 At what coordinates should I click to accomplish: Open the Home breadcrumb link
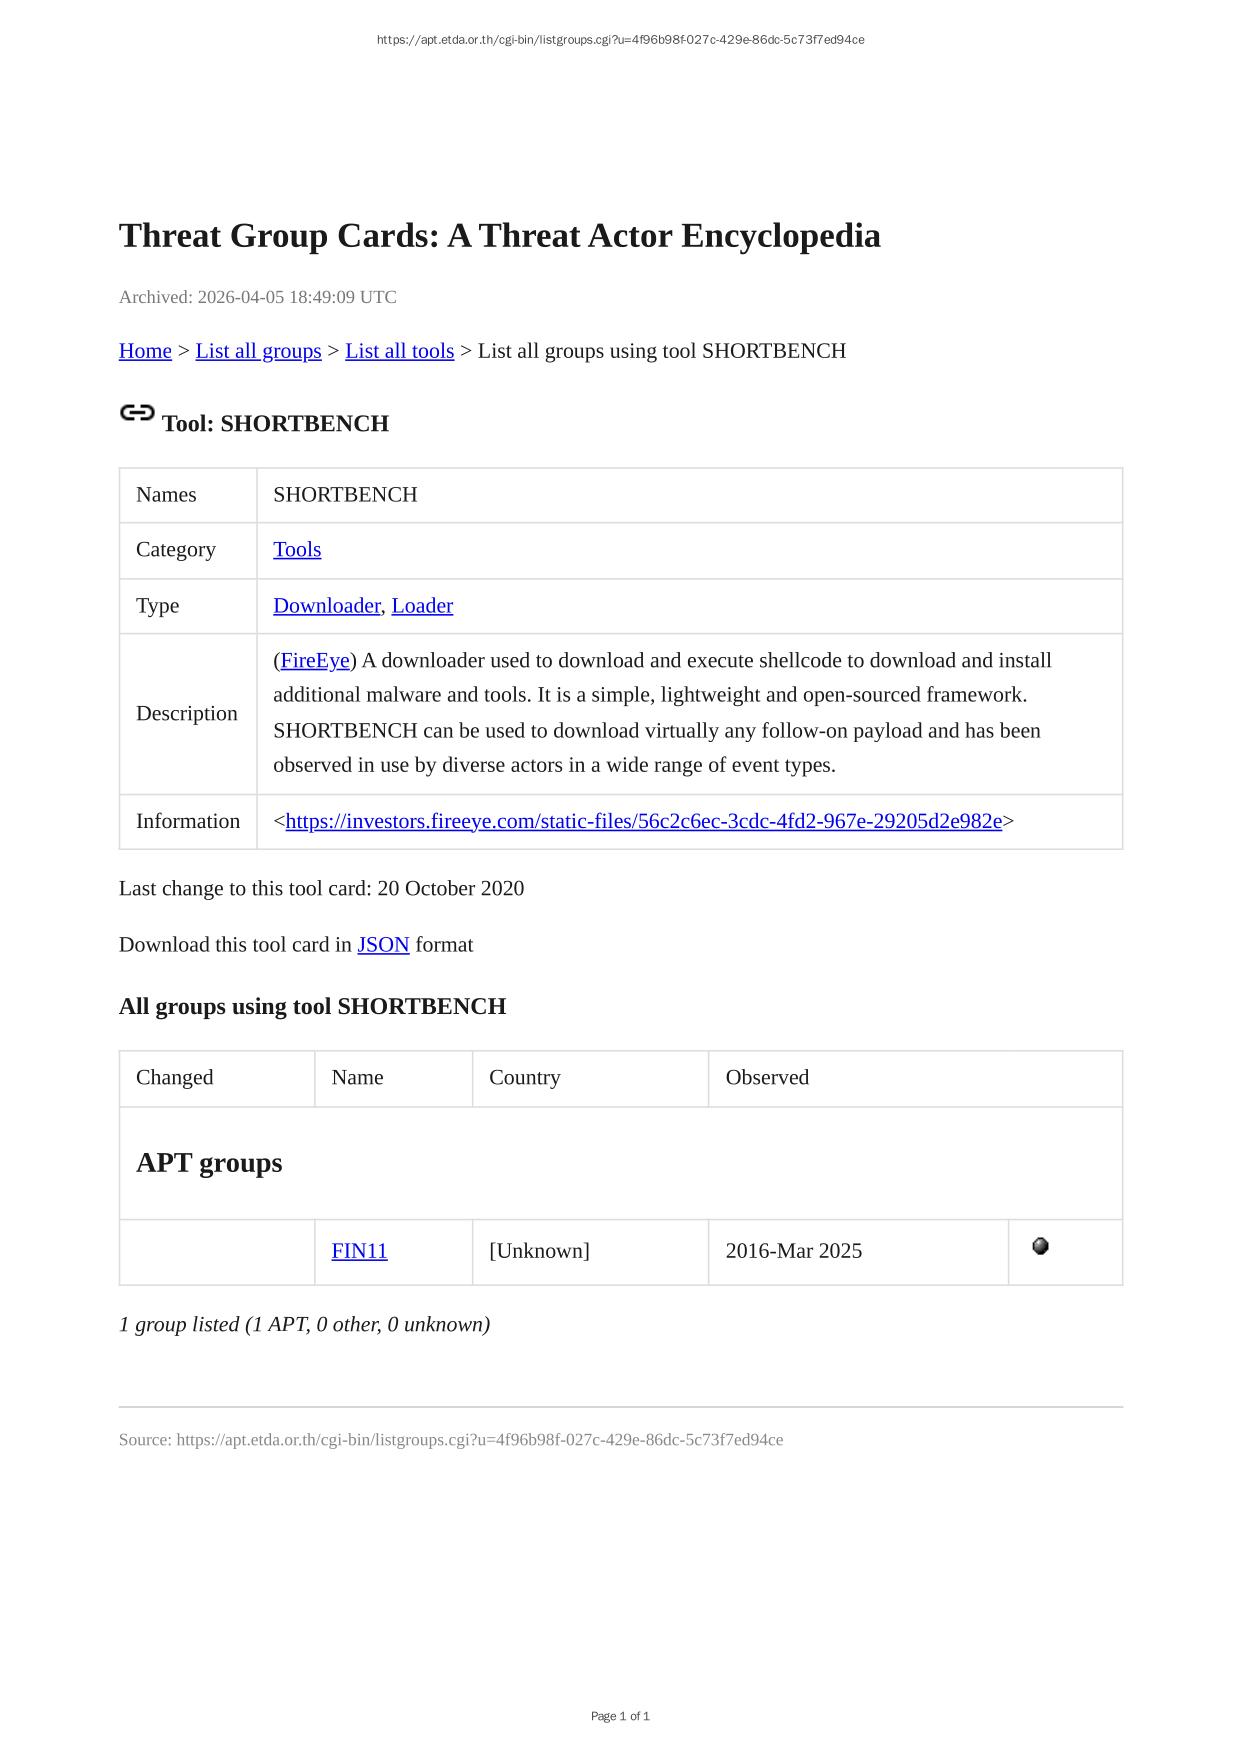pos(145,351)
